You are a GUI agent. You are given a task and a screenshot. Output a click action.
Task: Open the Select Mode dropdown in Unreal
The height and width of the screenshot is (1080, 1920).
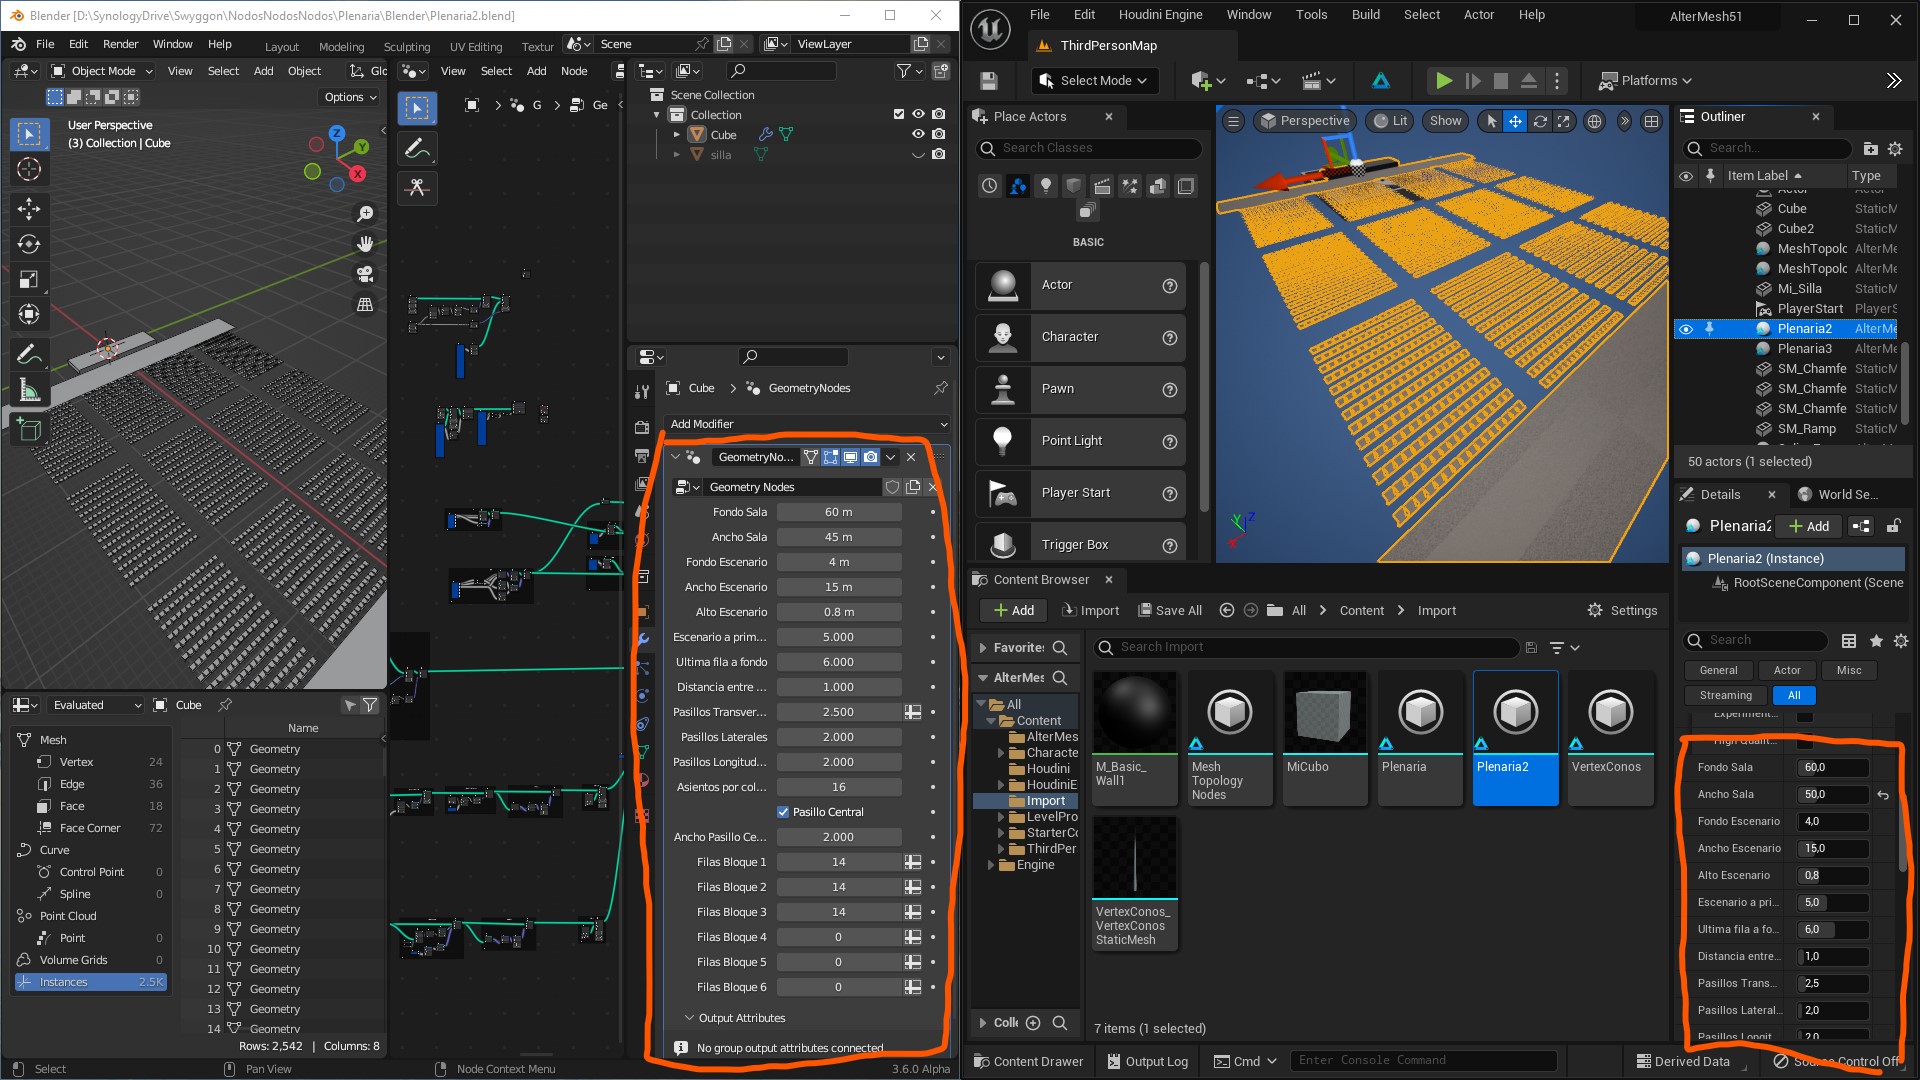click(1093, 81)
